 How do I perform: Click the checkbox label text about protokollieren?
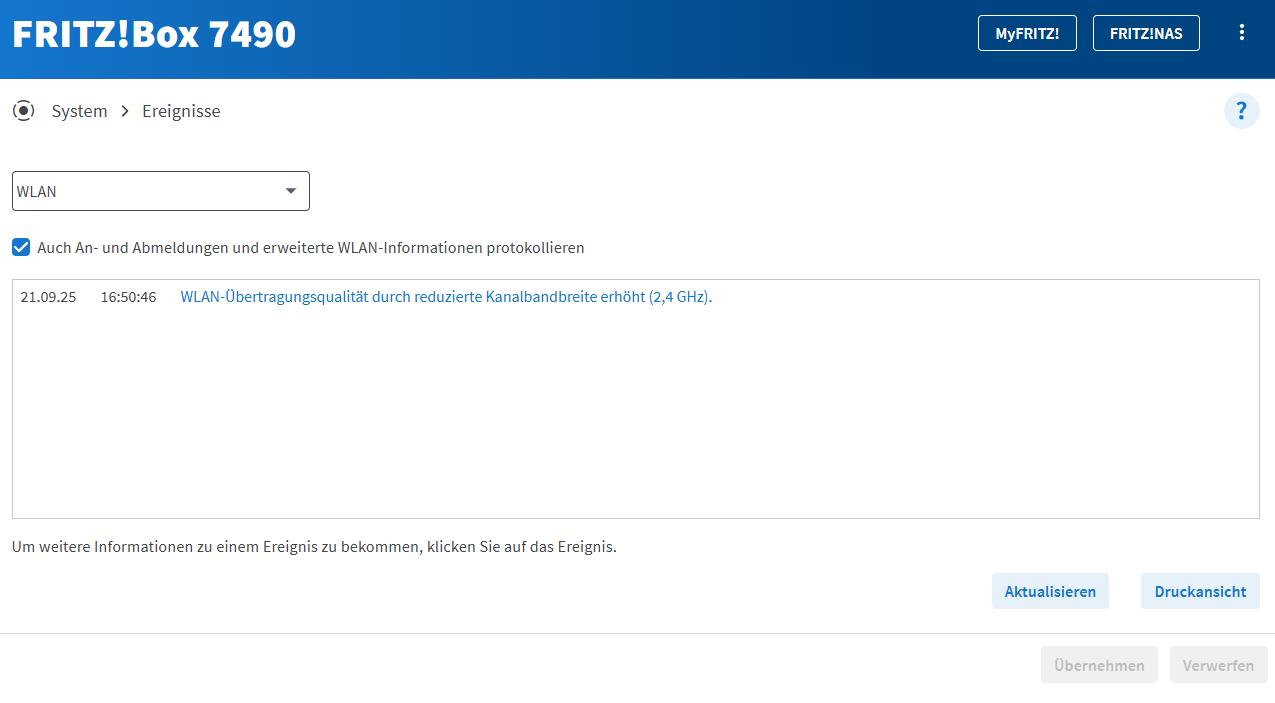[x=311, y=247]
